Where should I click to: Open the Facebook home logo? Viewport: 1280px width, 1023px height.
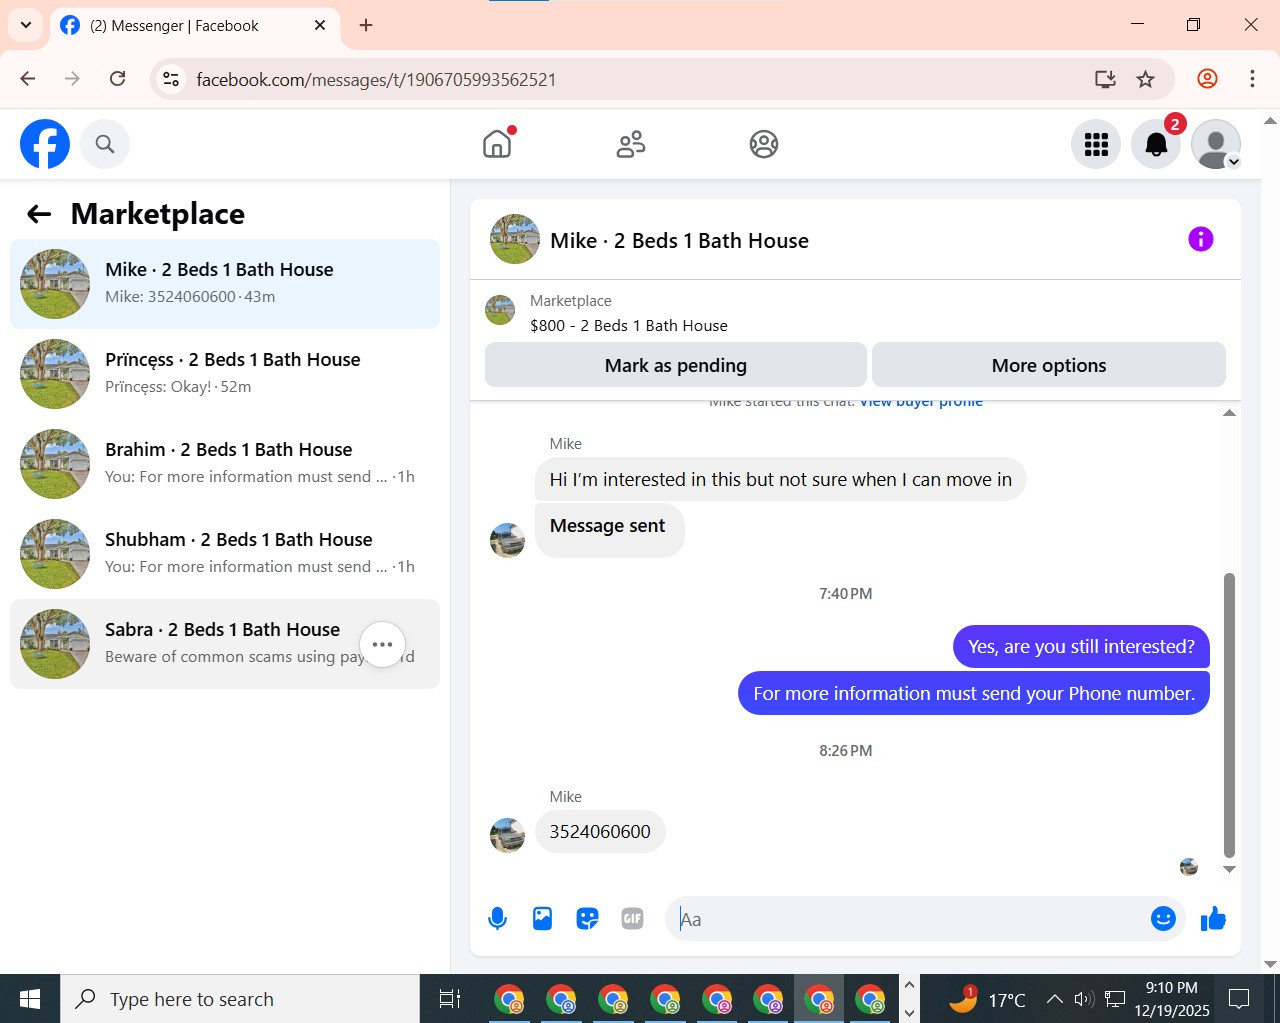click(45, 144)
